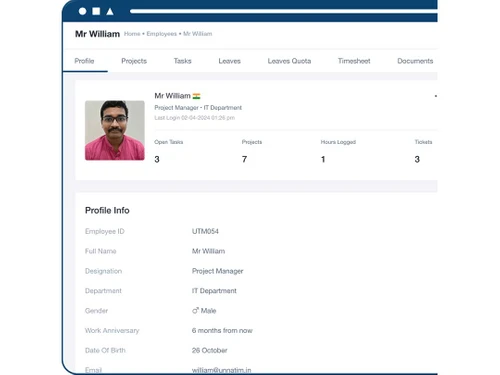The image size is (500, 375).
Task: Click the triangle icon in window header
Action: click(x=110, y=12)
